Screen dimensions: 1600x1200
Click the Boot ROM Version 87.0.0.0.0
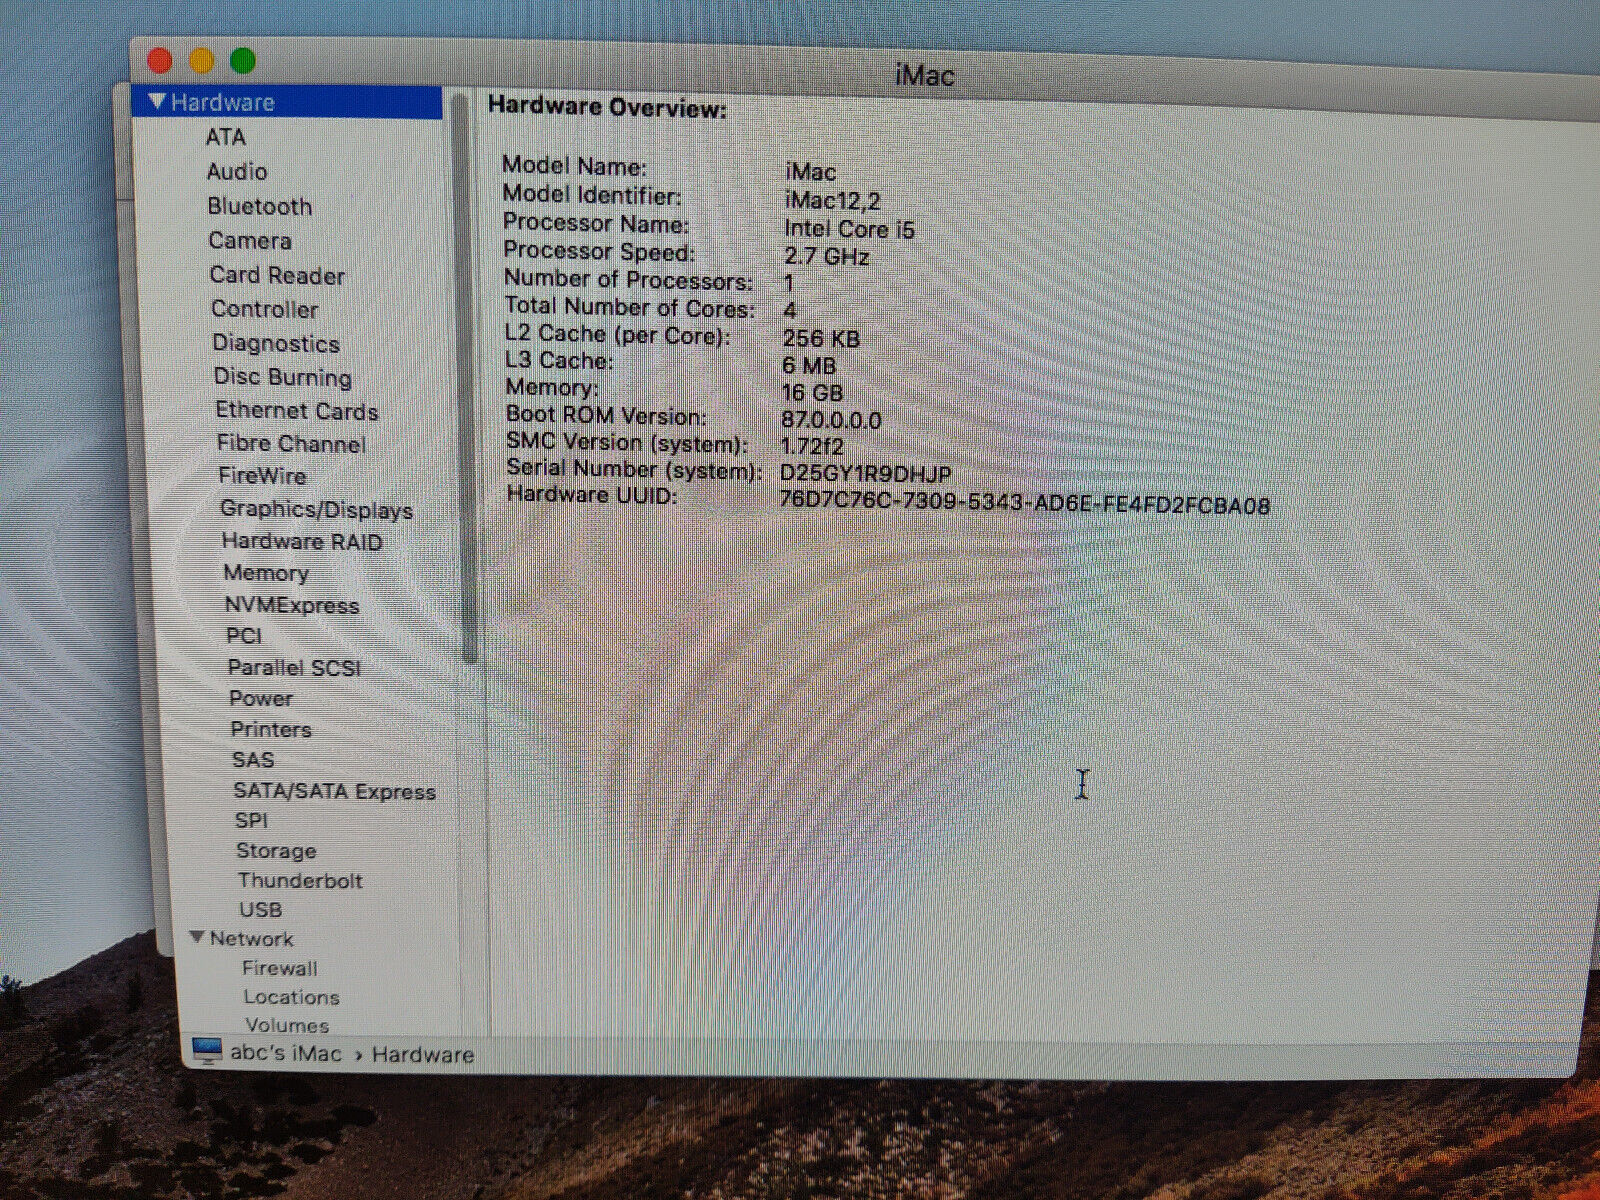click(x=831, y=420)
